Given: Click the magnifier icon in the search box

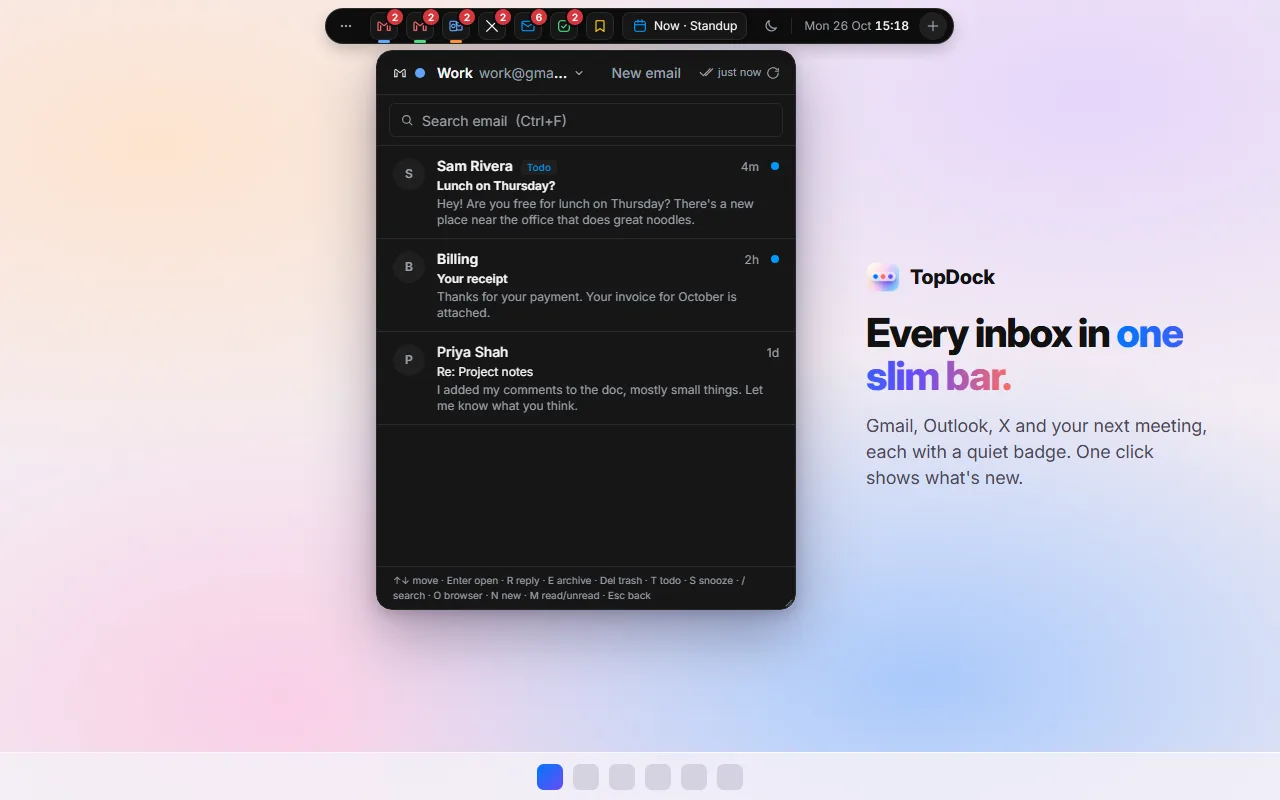Looking at the screenshot, I should pyautogui.click(x=407, y=121).
